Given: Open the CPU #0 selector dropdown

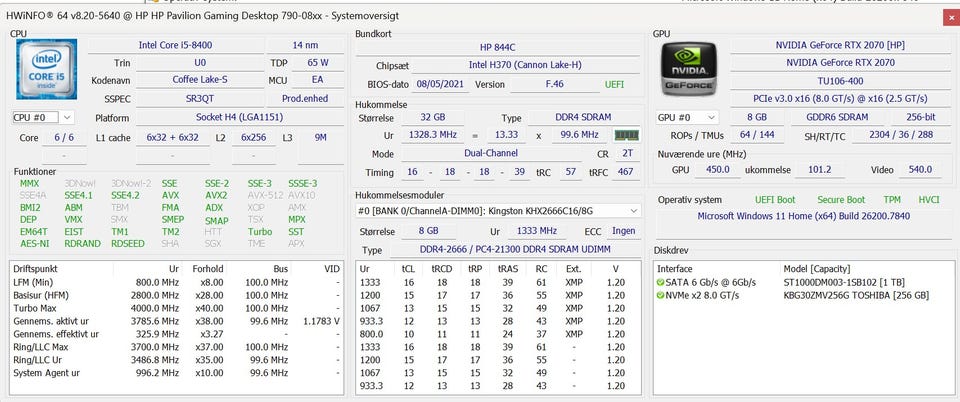Looking at the screenshot, I should coord(43,117).
